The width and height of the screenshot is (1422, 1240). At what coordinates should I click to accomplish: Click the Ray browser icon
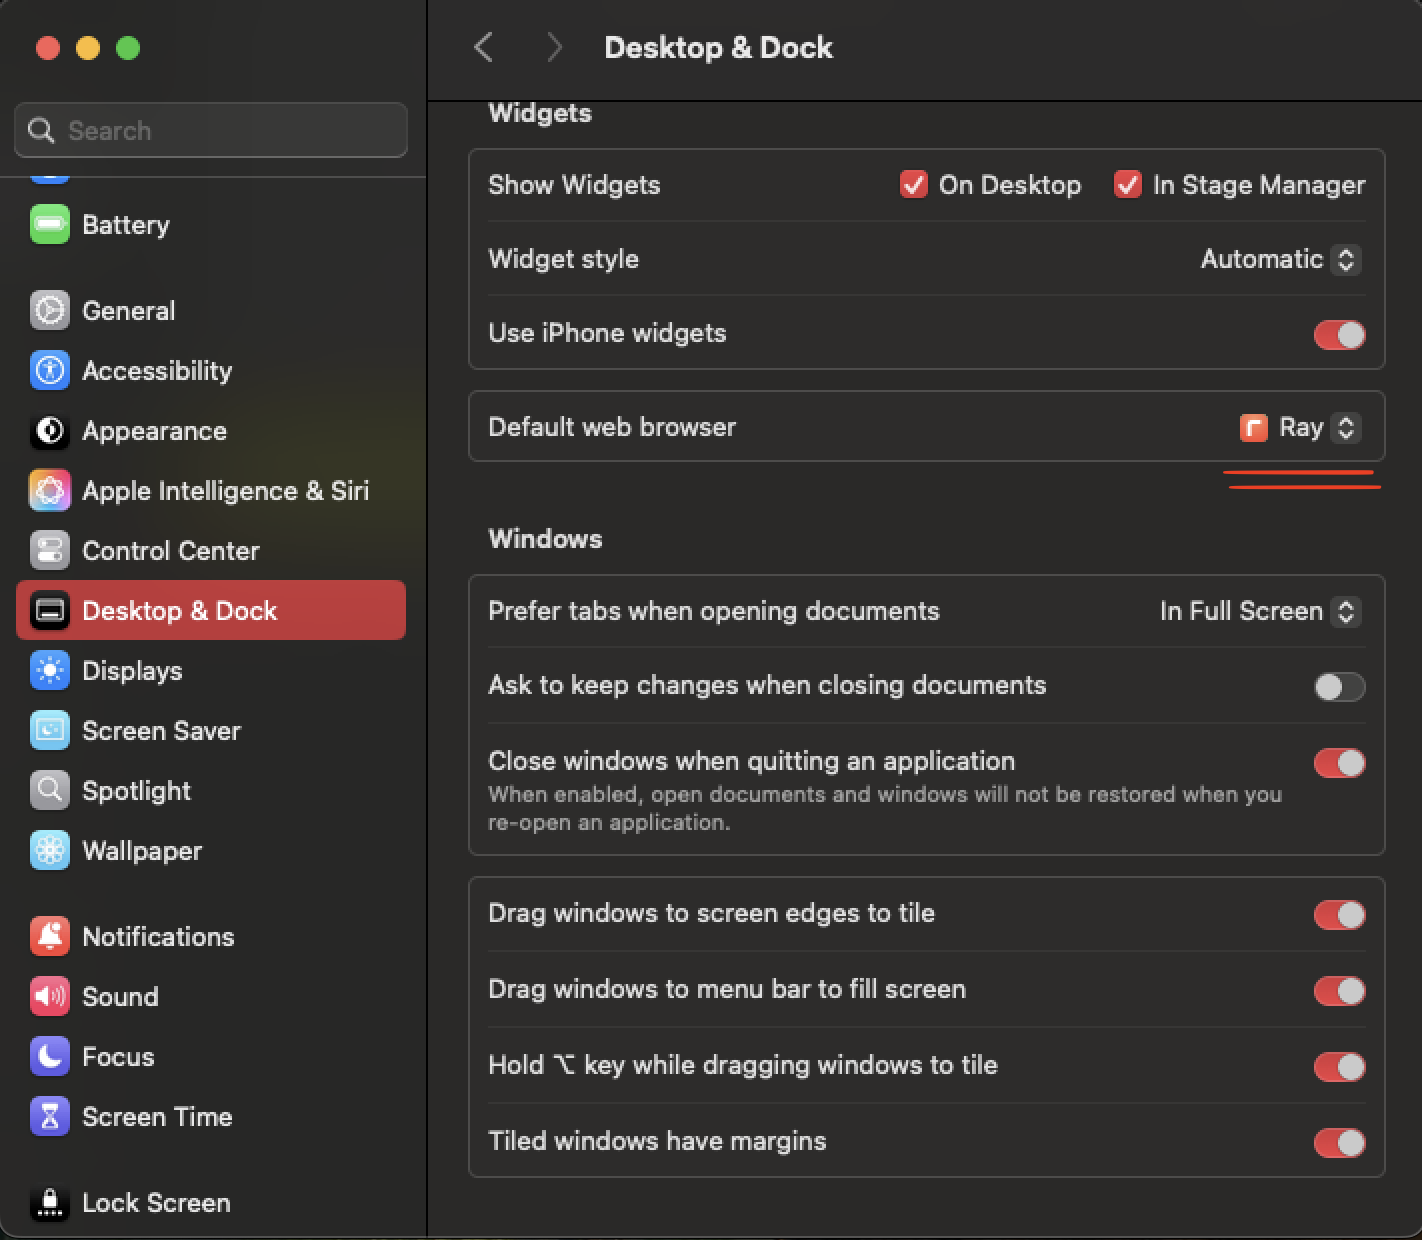[x=1253, y=428]
